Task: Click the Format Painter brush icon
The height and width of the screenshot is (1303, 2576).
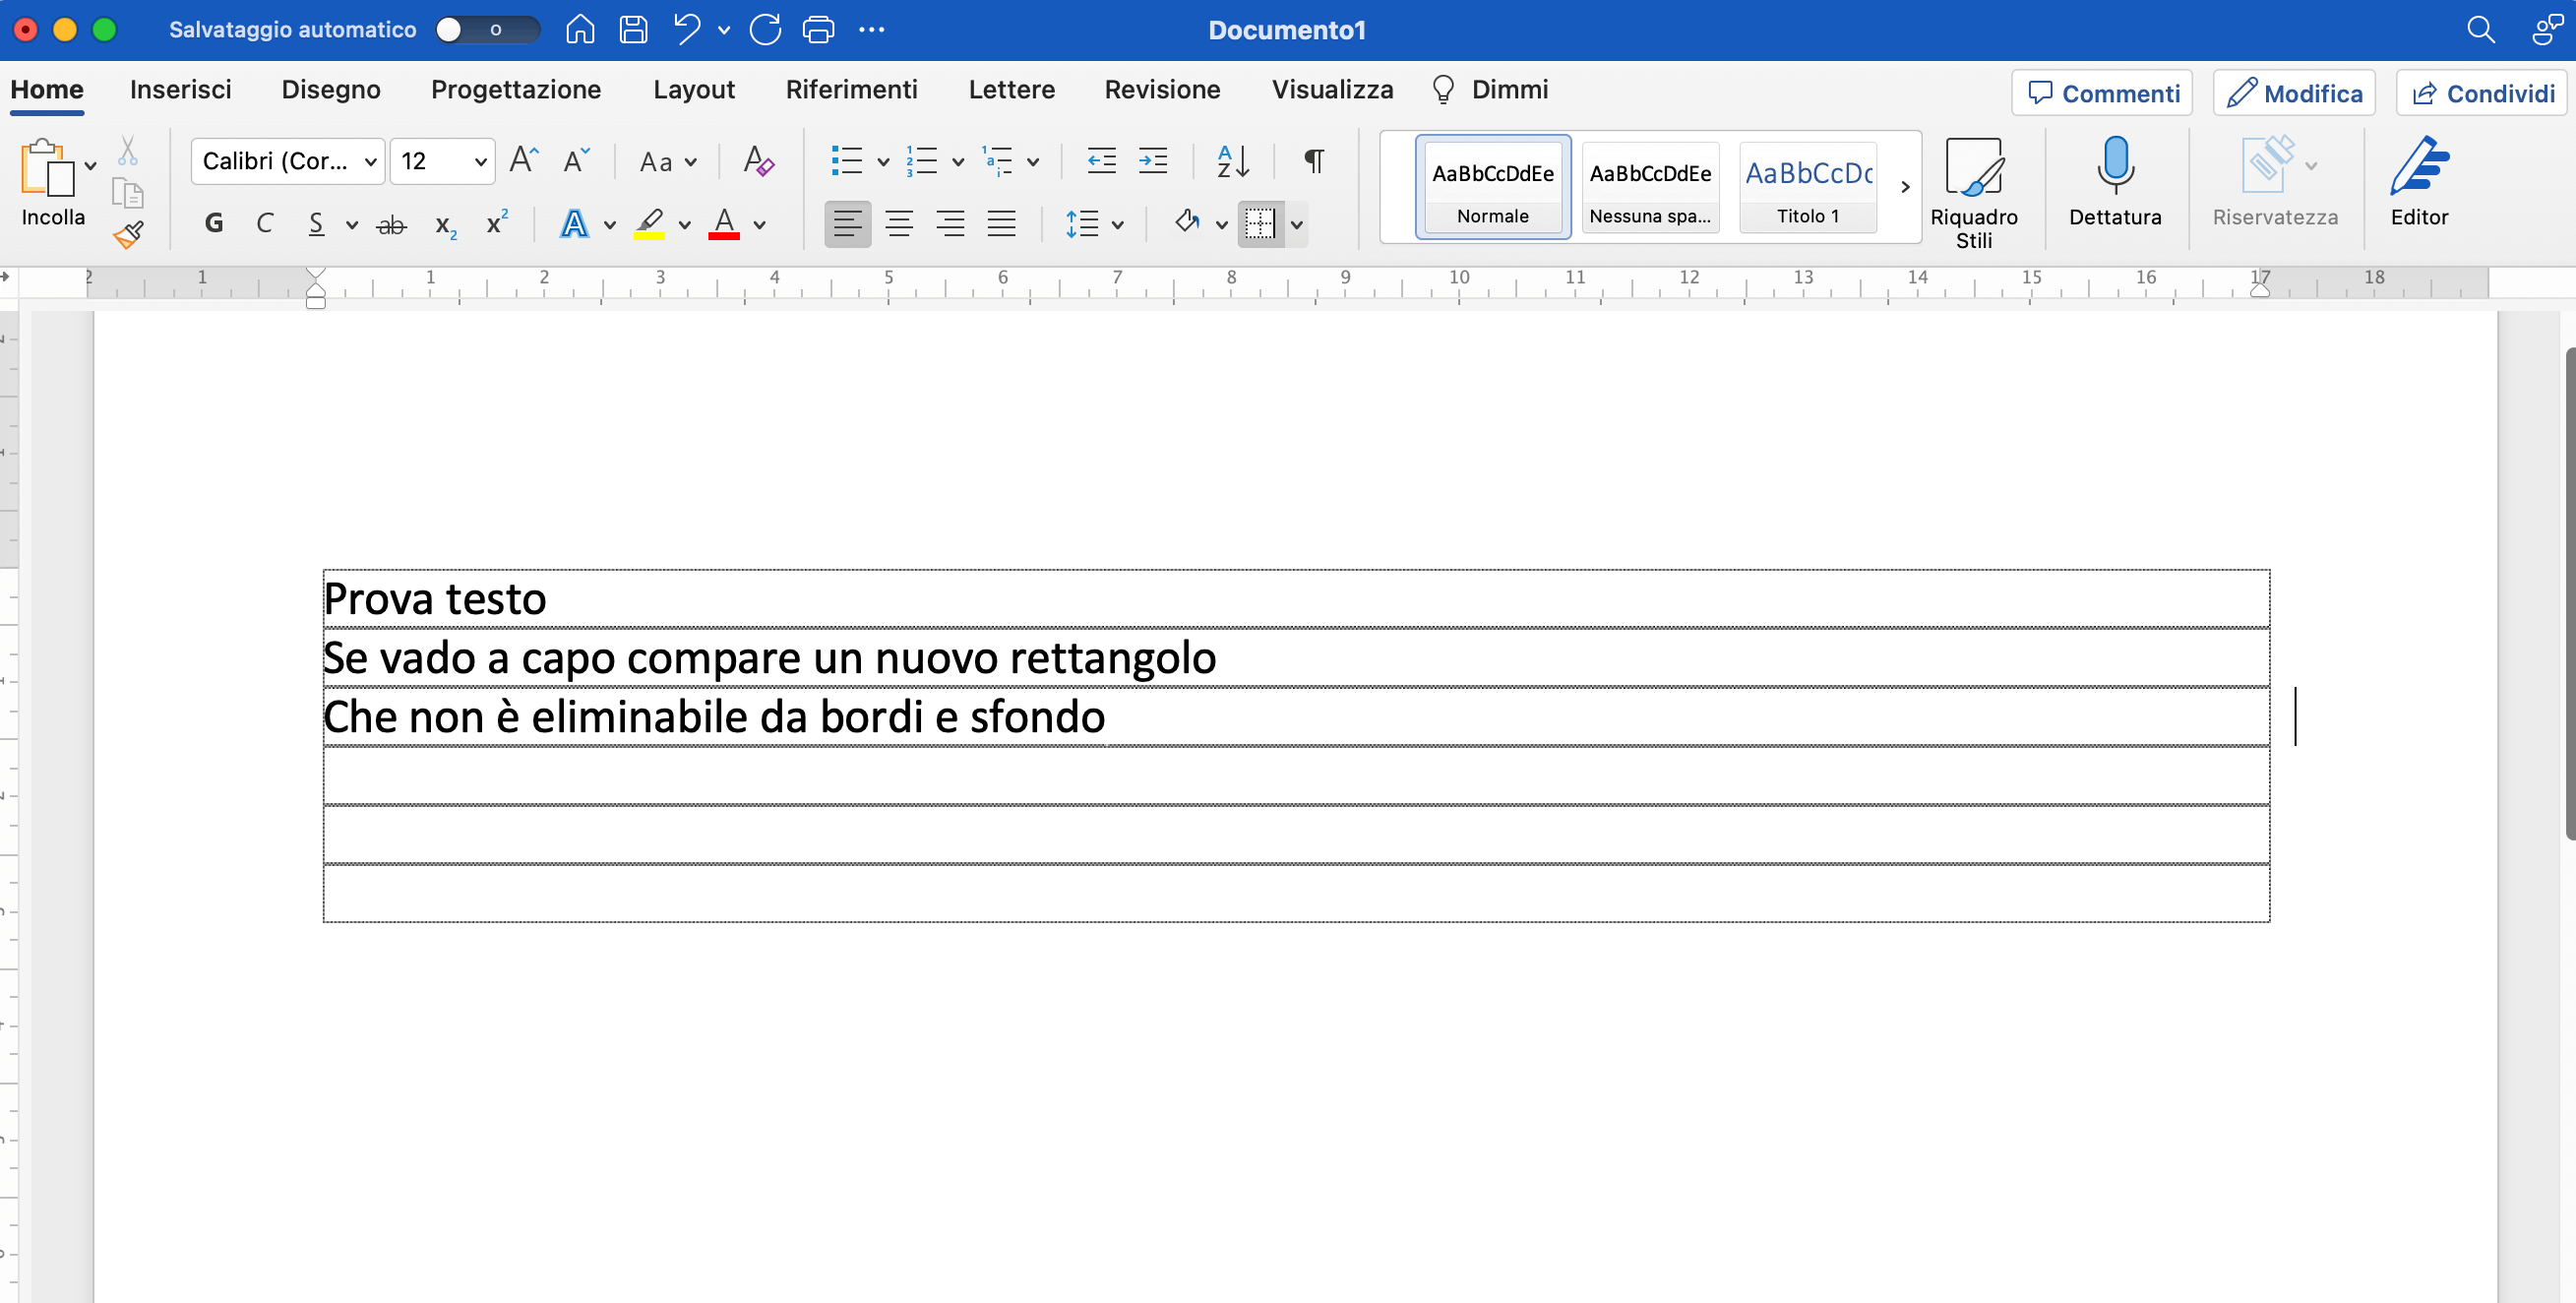Action: point(128,235)
